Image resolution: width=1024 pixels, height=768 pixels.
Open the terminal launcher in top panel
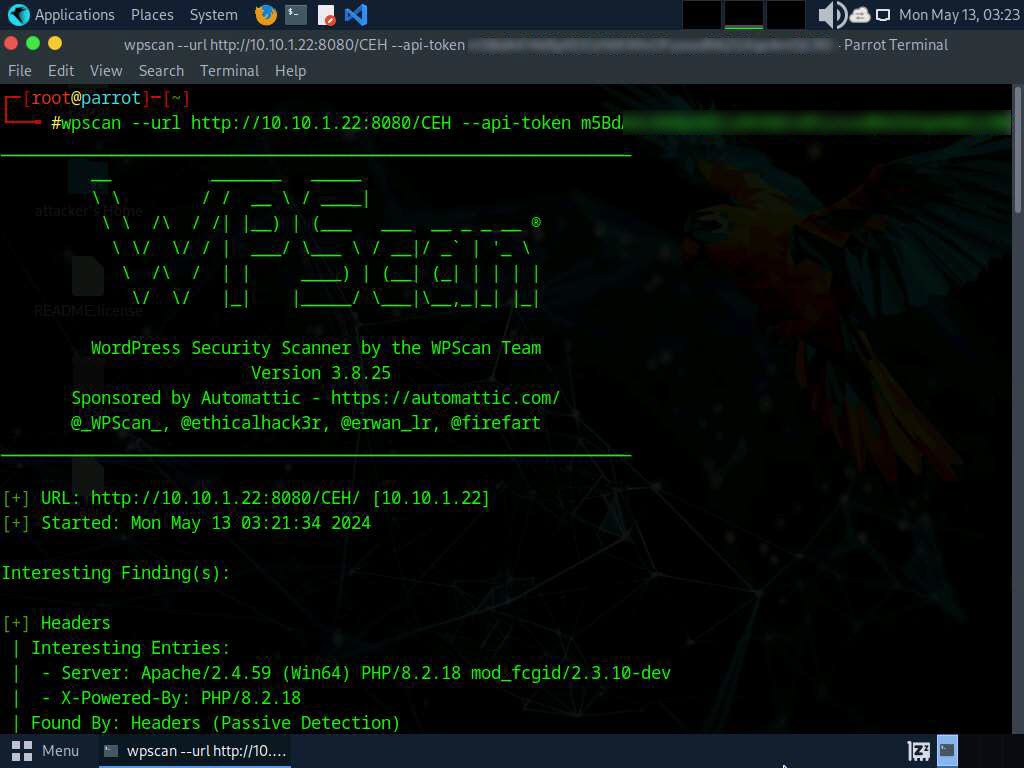pos(295,15)
